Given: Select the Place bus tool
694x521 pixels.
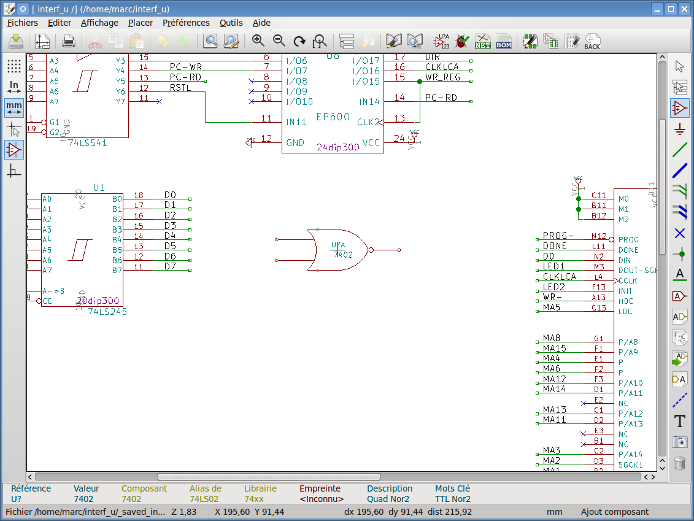Looking at the screenshot, I should click(x=680, y=170).
